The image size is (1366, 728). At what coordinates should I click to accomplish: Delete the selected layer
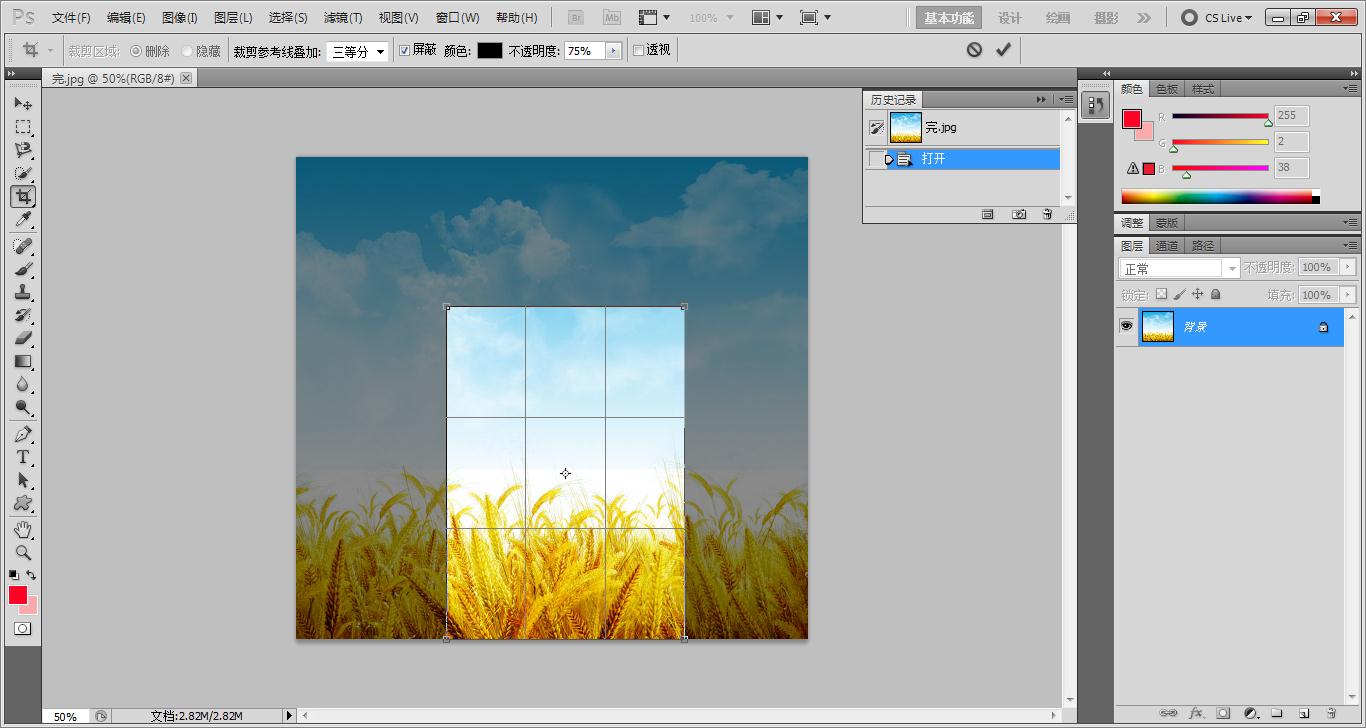[x=1331, y=713]
